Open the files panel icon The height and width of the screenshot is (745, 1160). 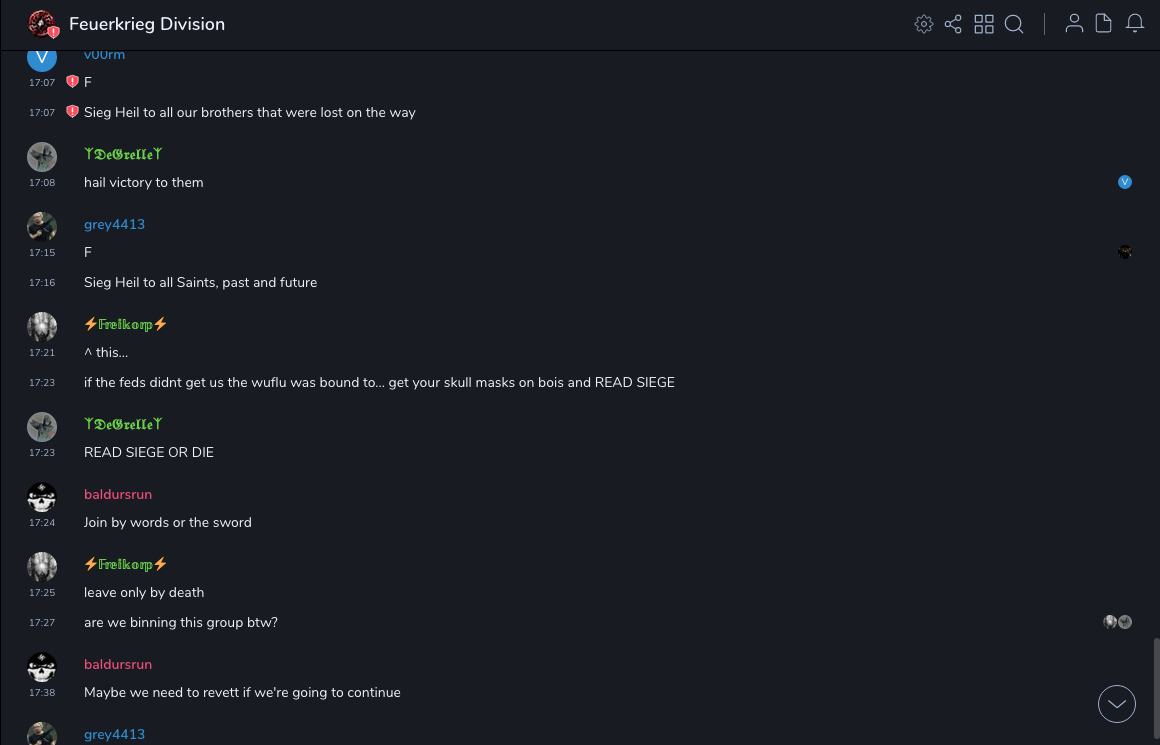[1104, 24]
